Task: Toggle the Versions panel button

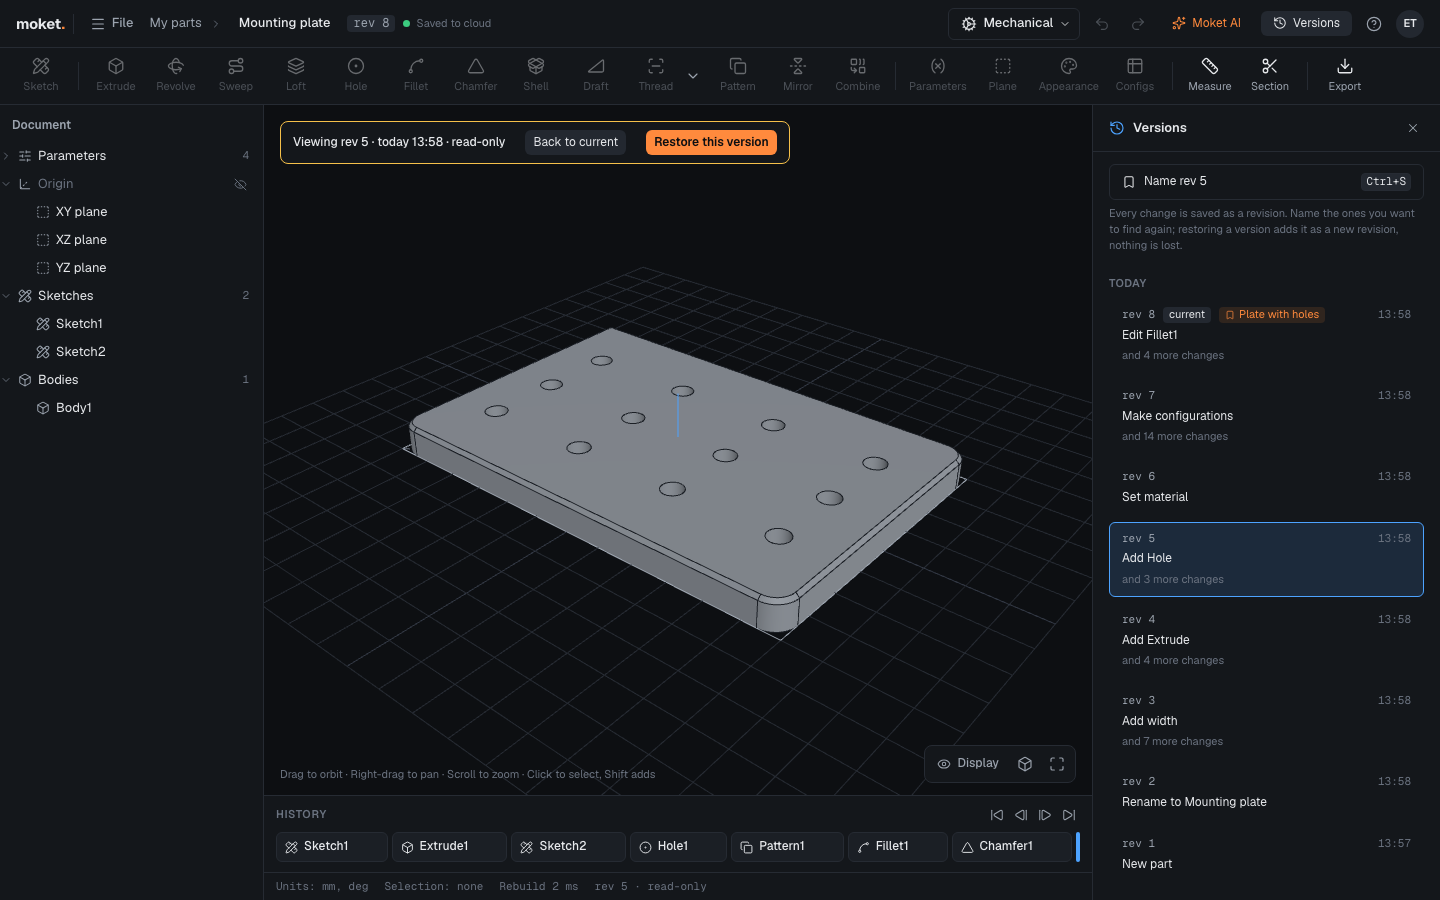Action: tap(1306, 23)
